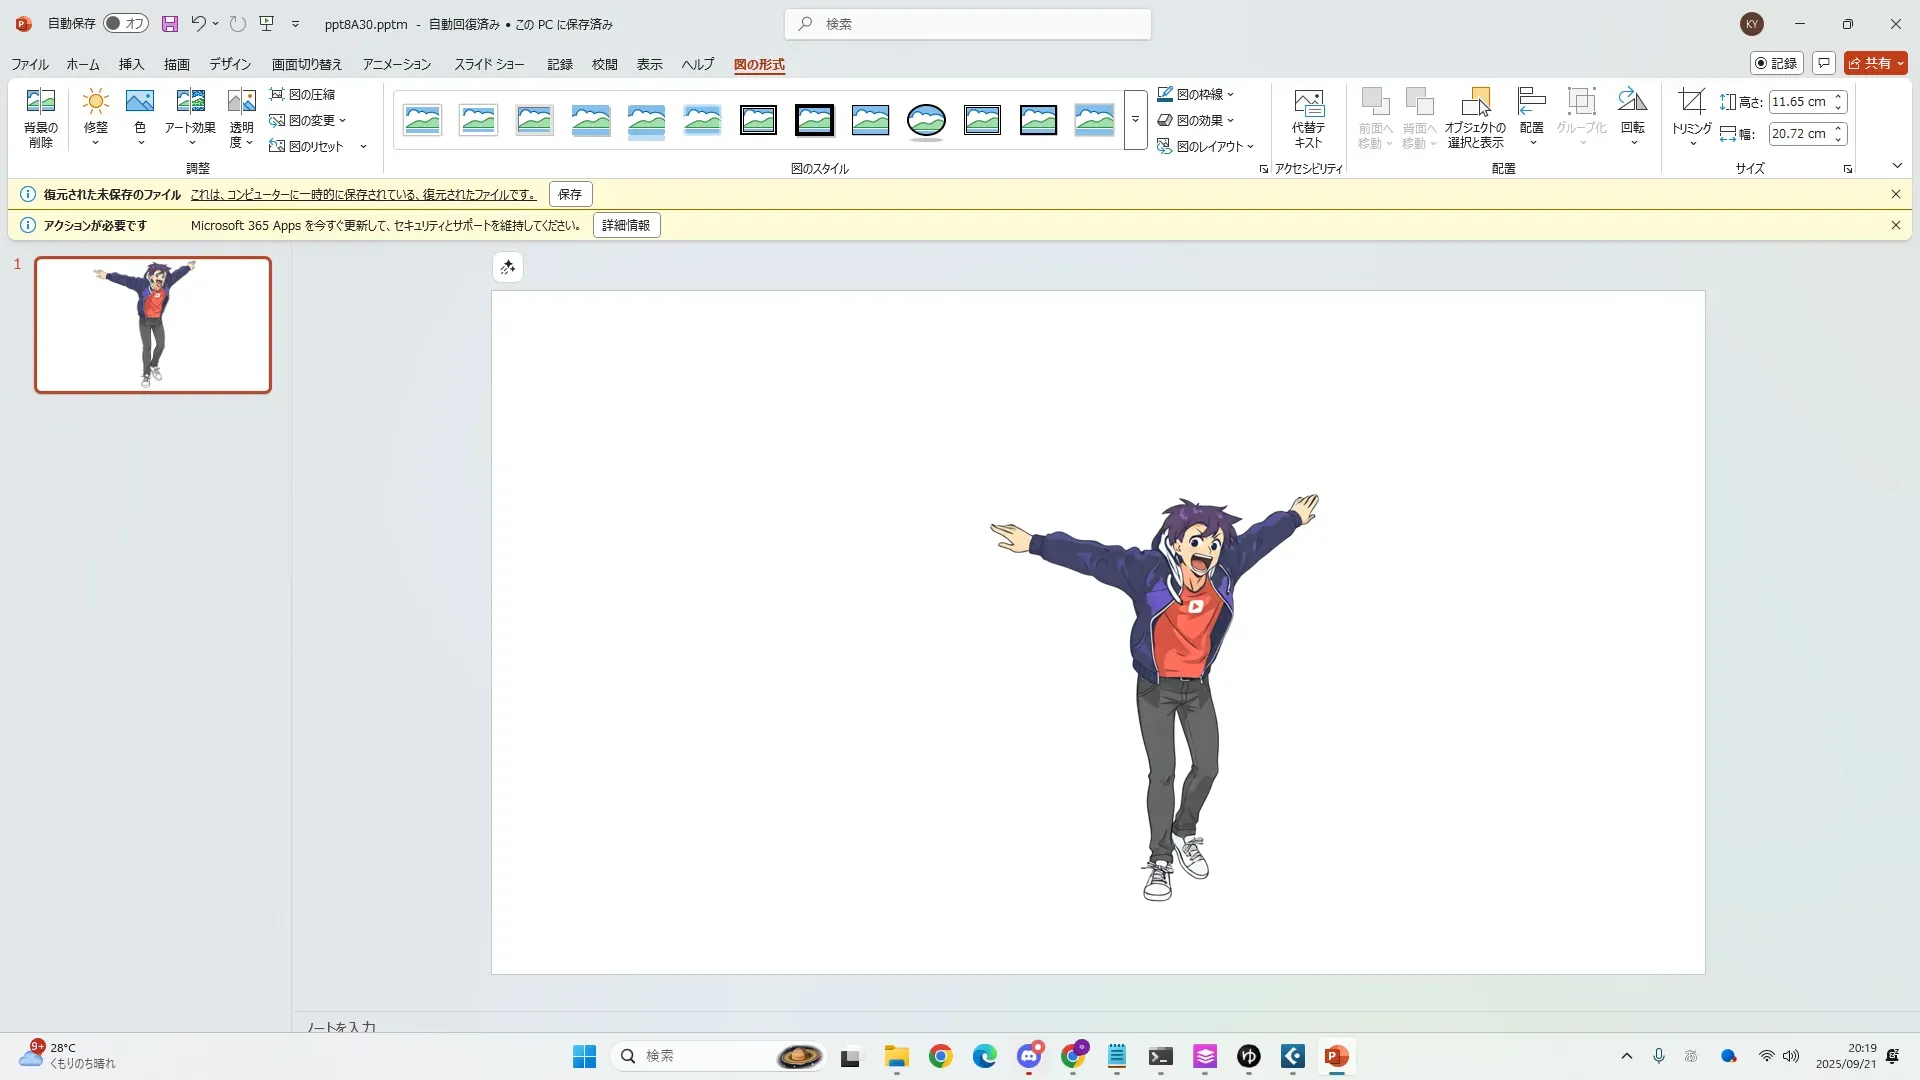Click the Remove Background (背景の削除) icon
The image size is (1920, 1080).
point(40,102)
